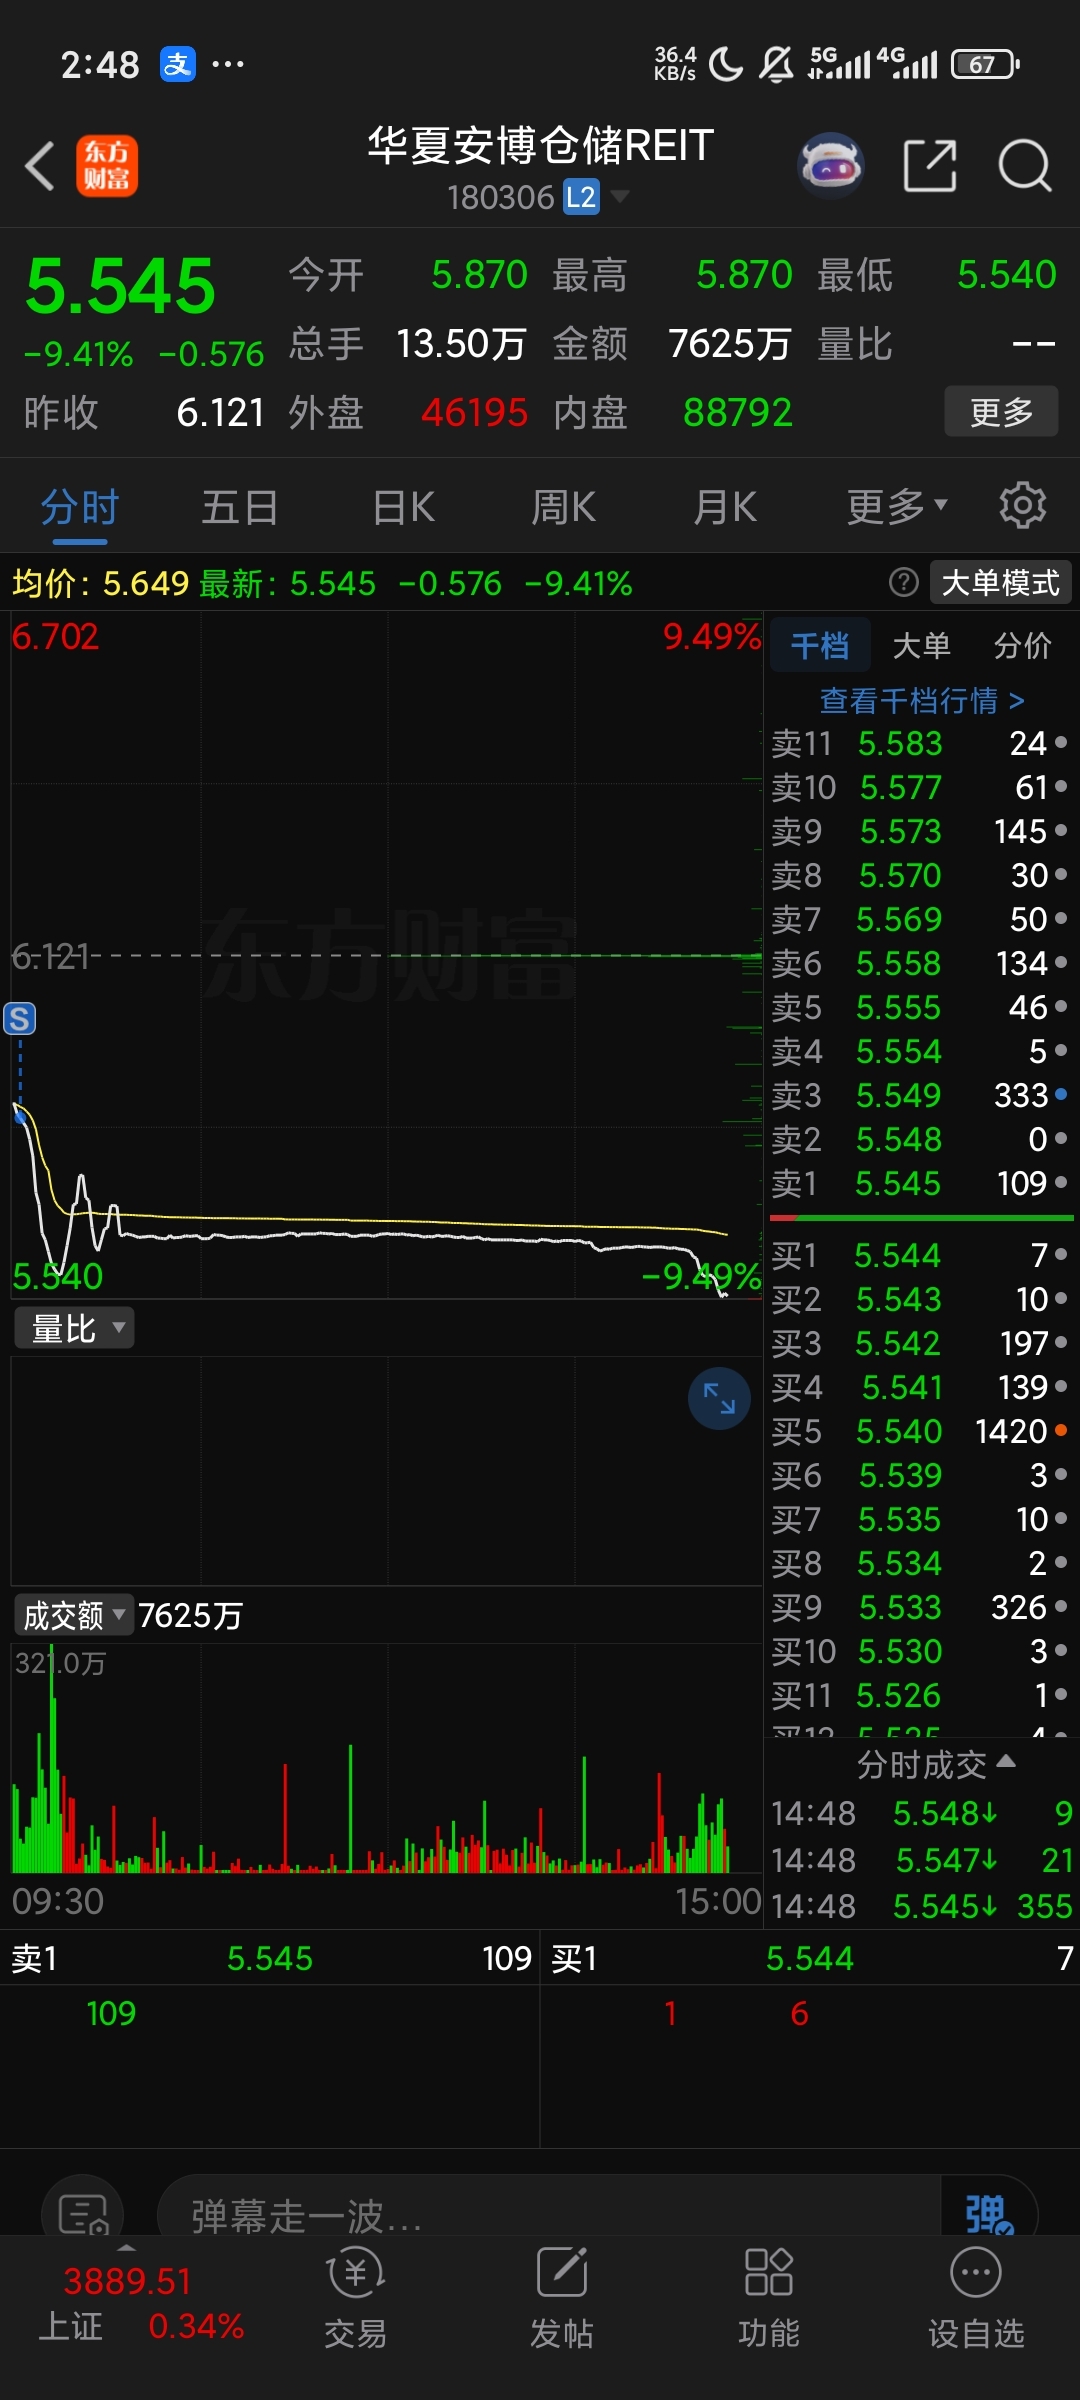Viewport: 1080px width, 2400px height.
Task: Tap the bottom 卖1 5.545 109 summary row
Action: tap(270, 1958)
